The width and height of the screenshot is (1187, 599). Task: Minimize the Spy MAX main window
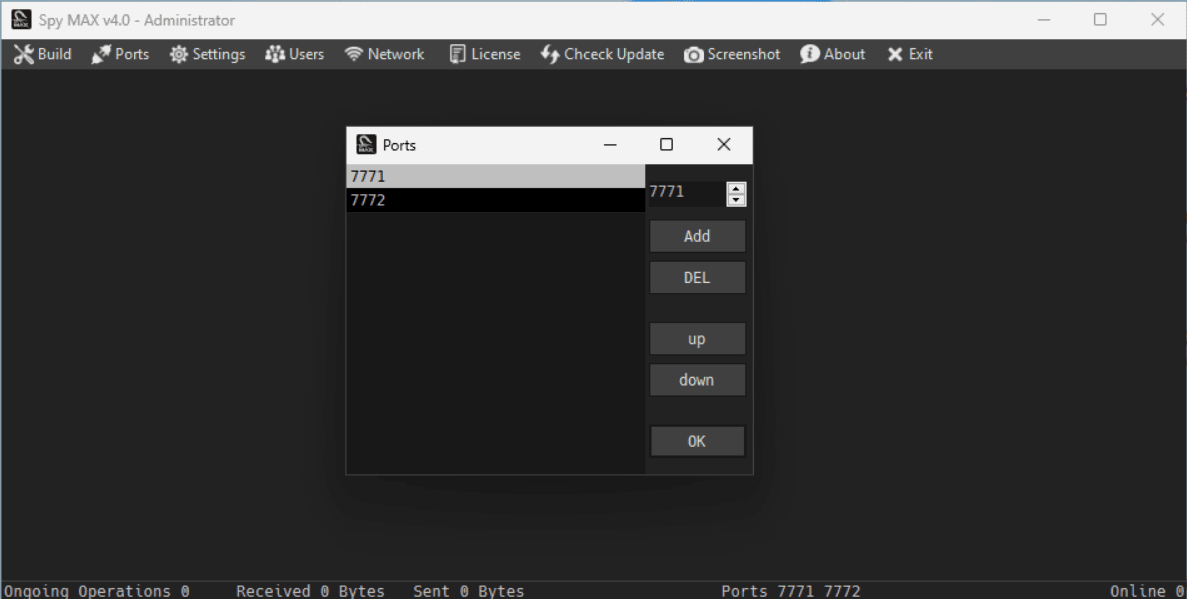point(1044,20)
